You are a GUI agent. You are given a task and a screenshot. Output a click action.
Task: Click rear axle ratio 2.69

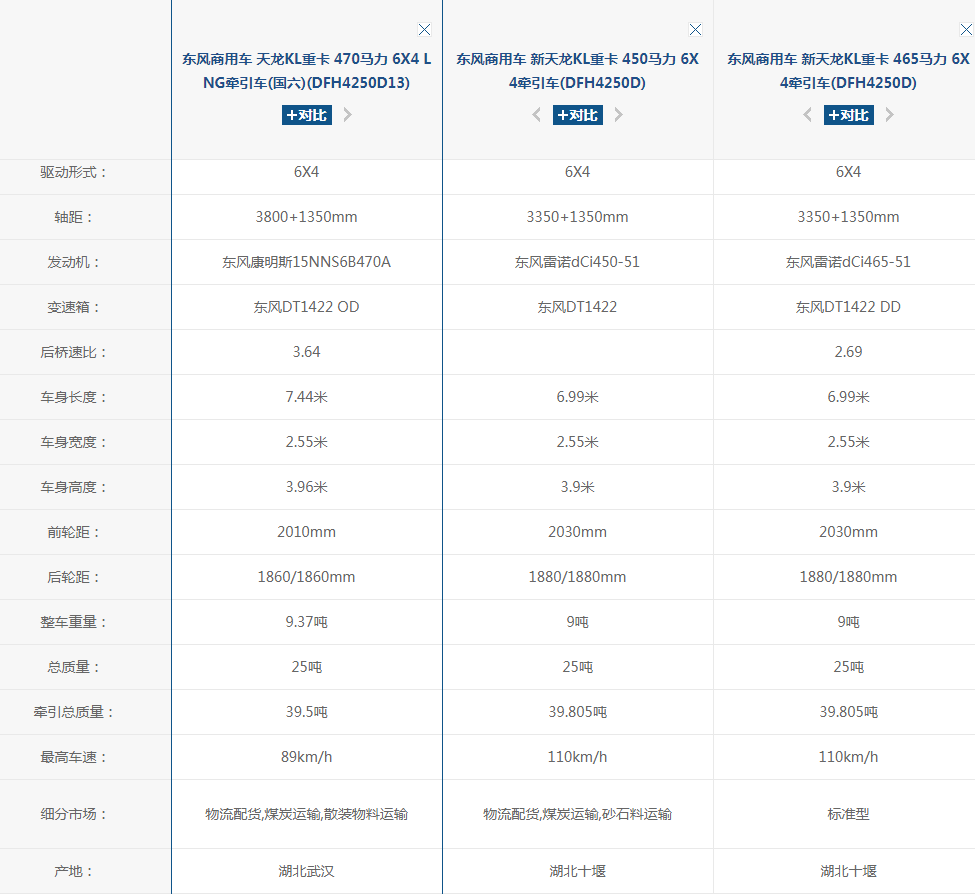(848, 352)
